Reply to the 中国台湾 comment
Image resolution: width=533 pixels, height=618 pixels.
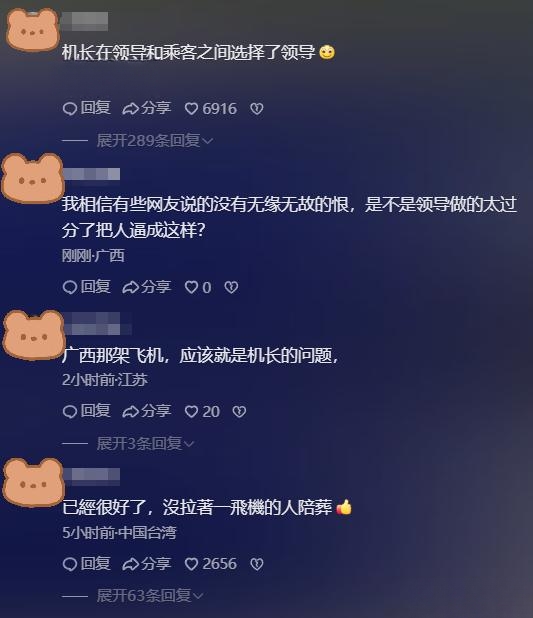pos(86,564)
